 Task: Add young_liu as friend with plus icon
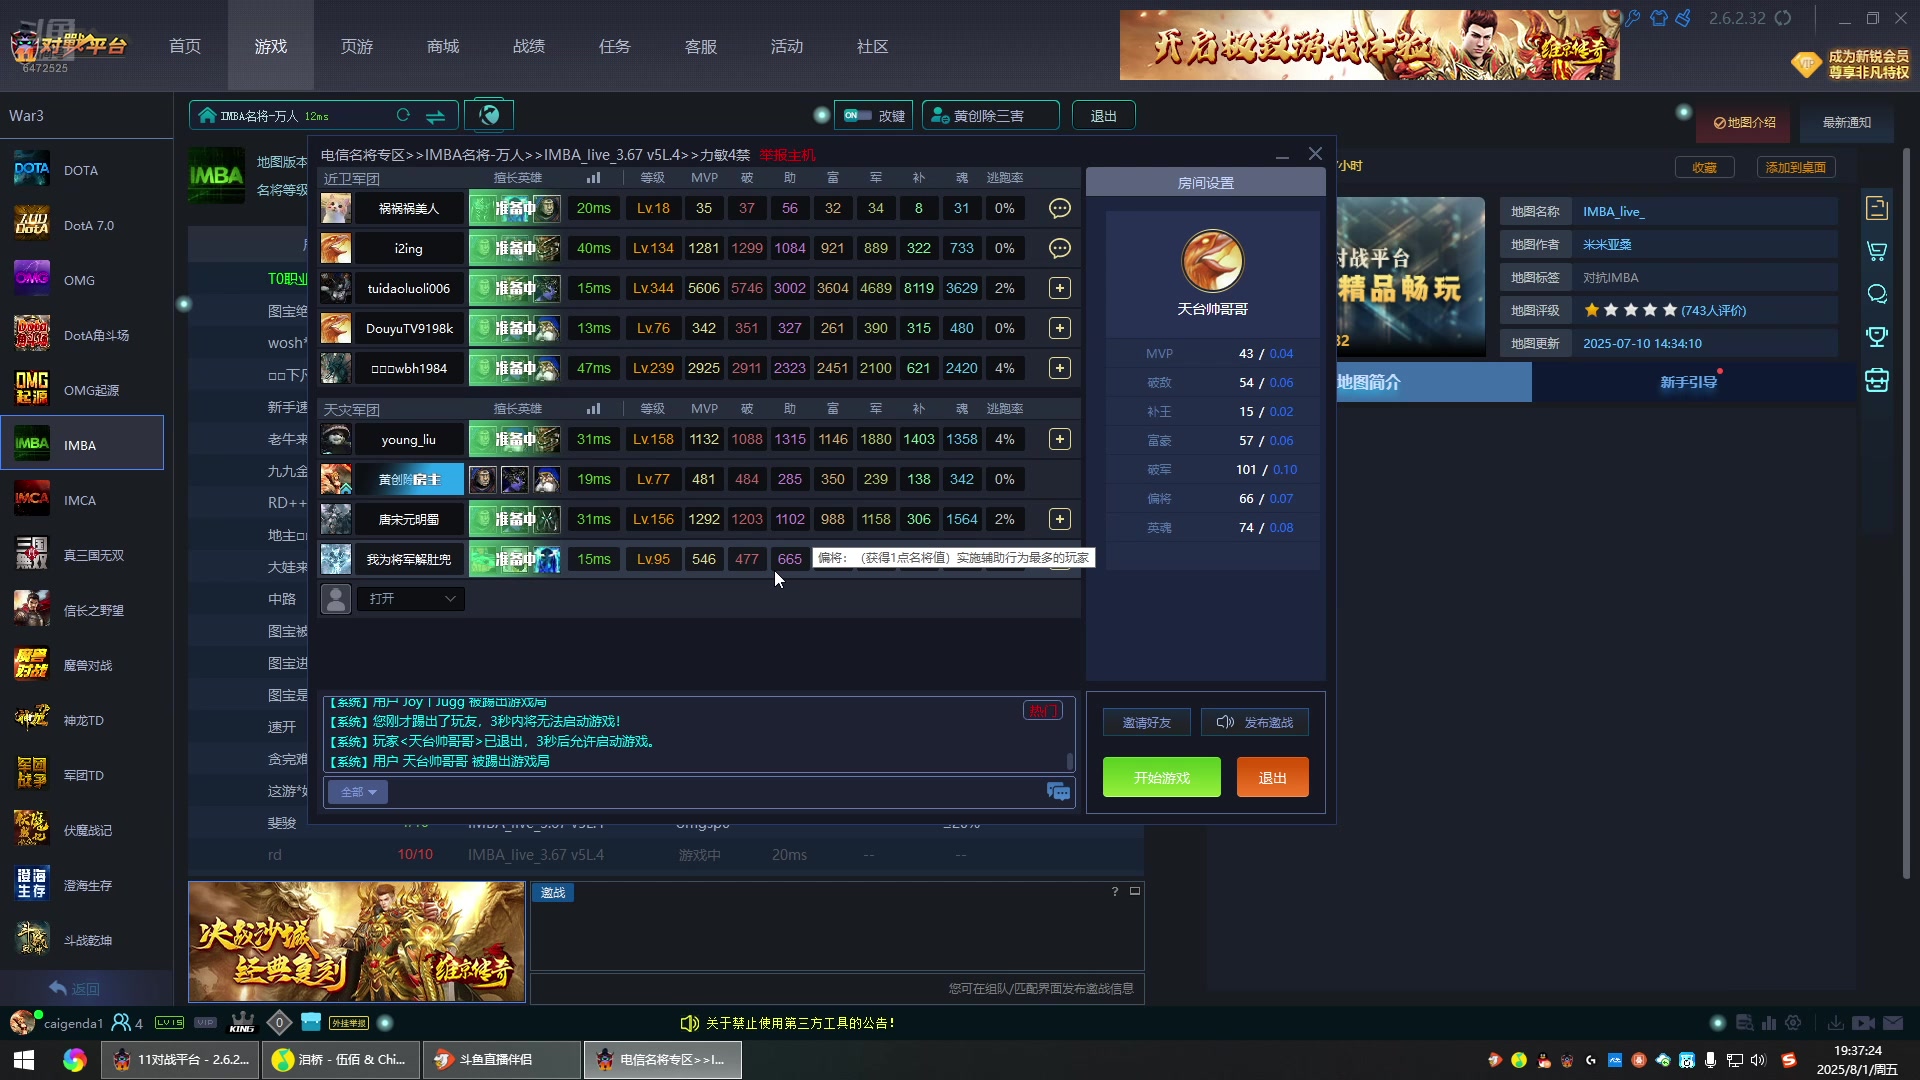pyautogui.click(x=1060, y=439)
